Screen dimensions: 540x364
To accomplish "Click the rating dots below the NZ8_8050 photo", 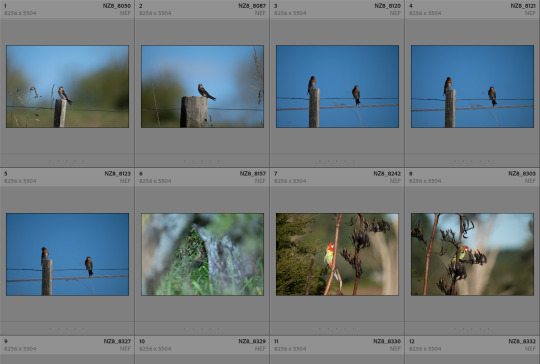I will coord(67,161).
